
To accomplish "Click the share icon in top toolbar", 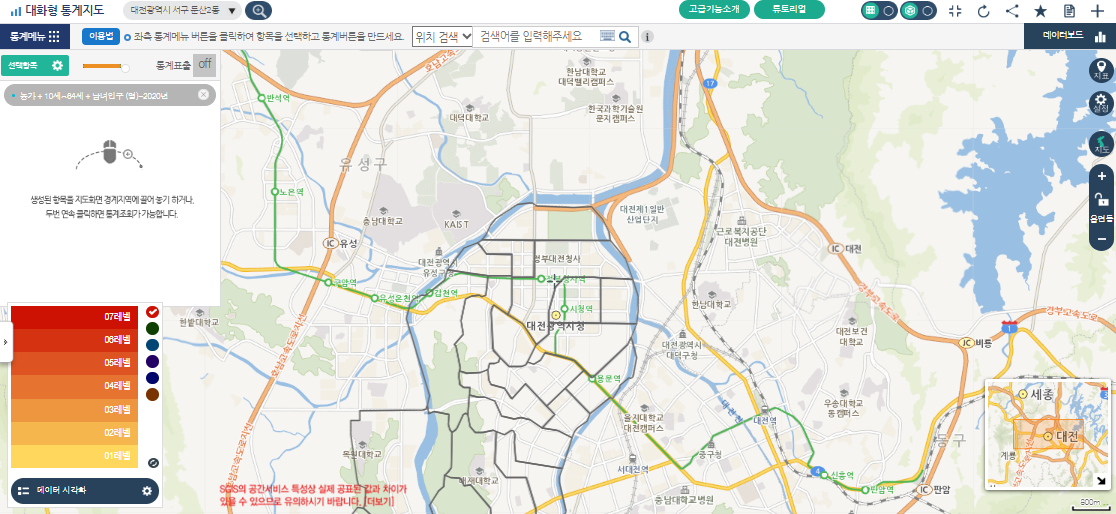I will [x=1012, y=11].
